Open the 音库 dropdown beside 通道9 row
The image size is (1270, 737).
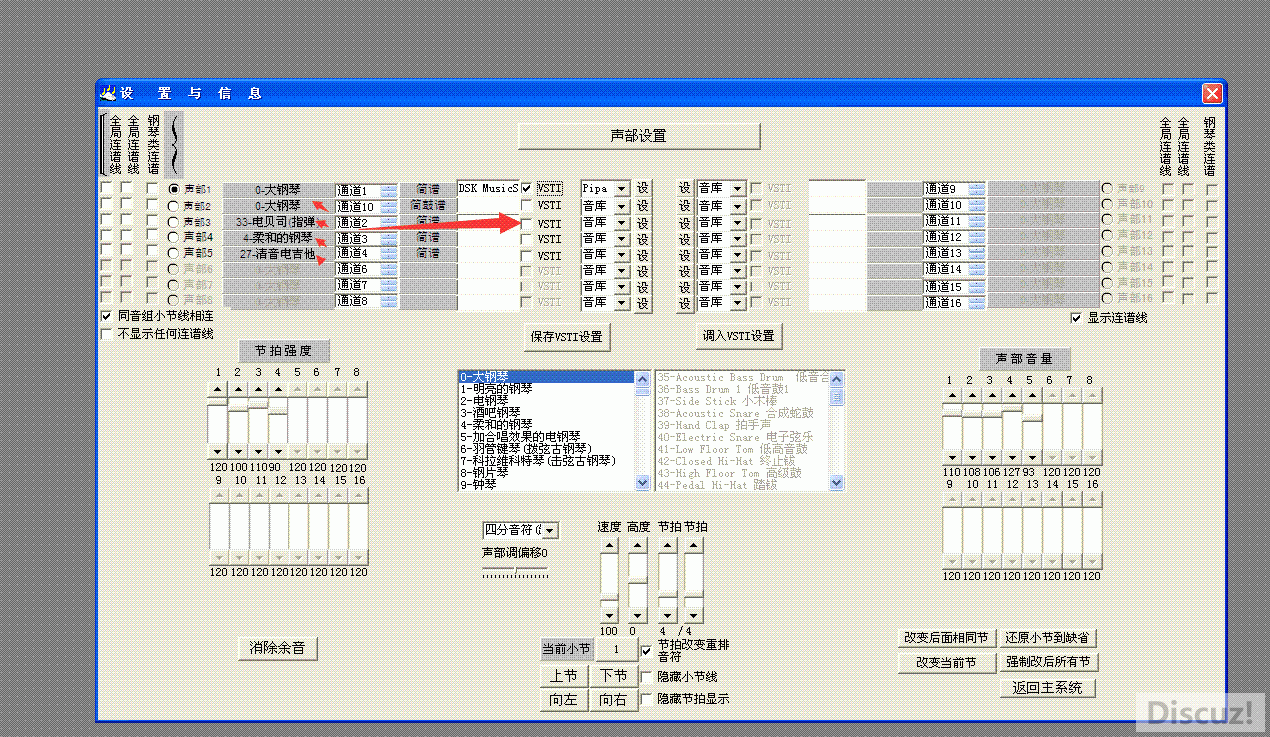coord(738,188)
